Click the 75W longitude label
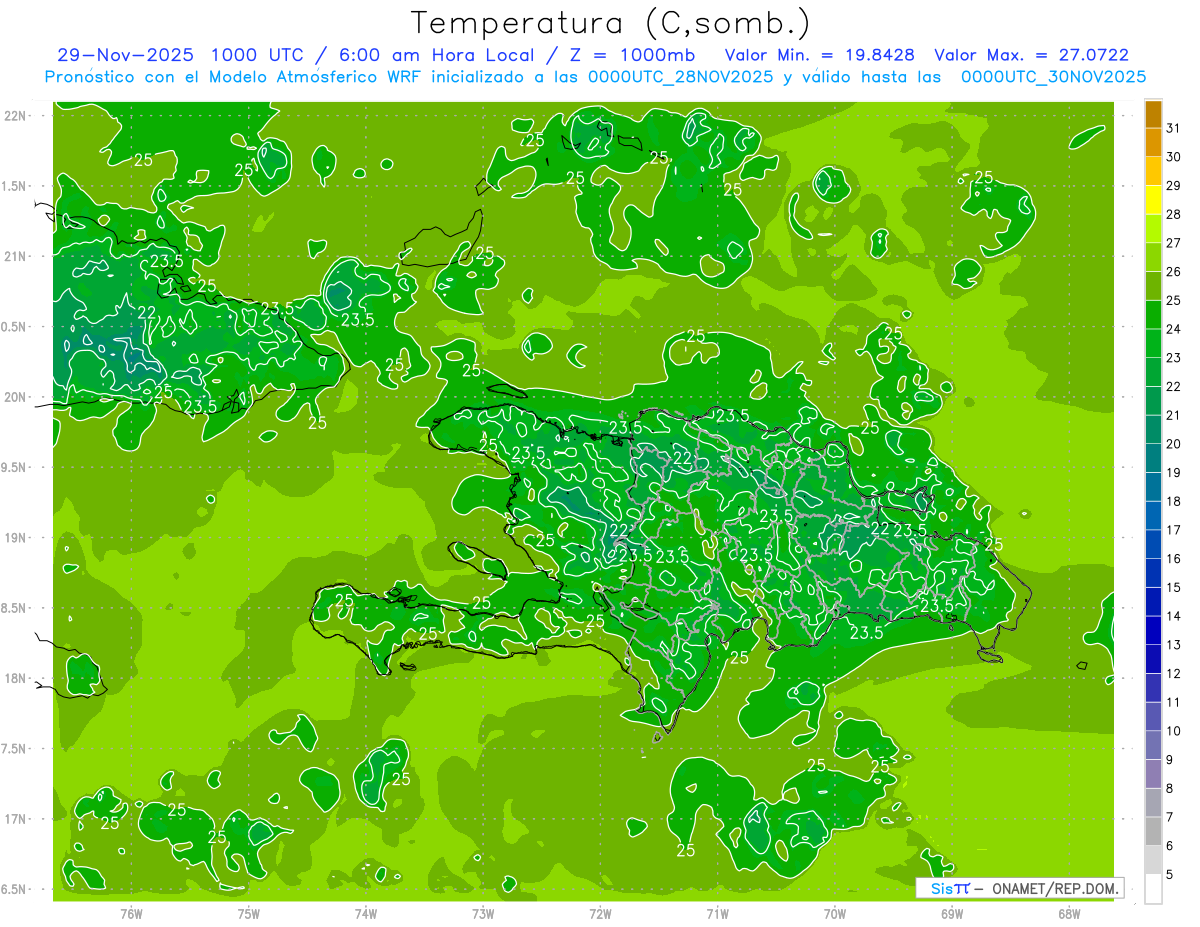The width and height of the screenshot is (1200, 927). pyautogui.click(x=249, y=912)
